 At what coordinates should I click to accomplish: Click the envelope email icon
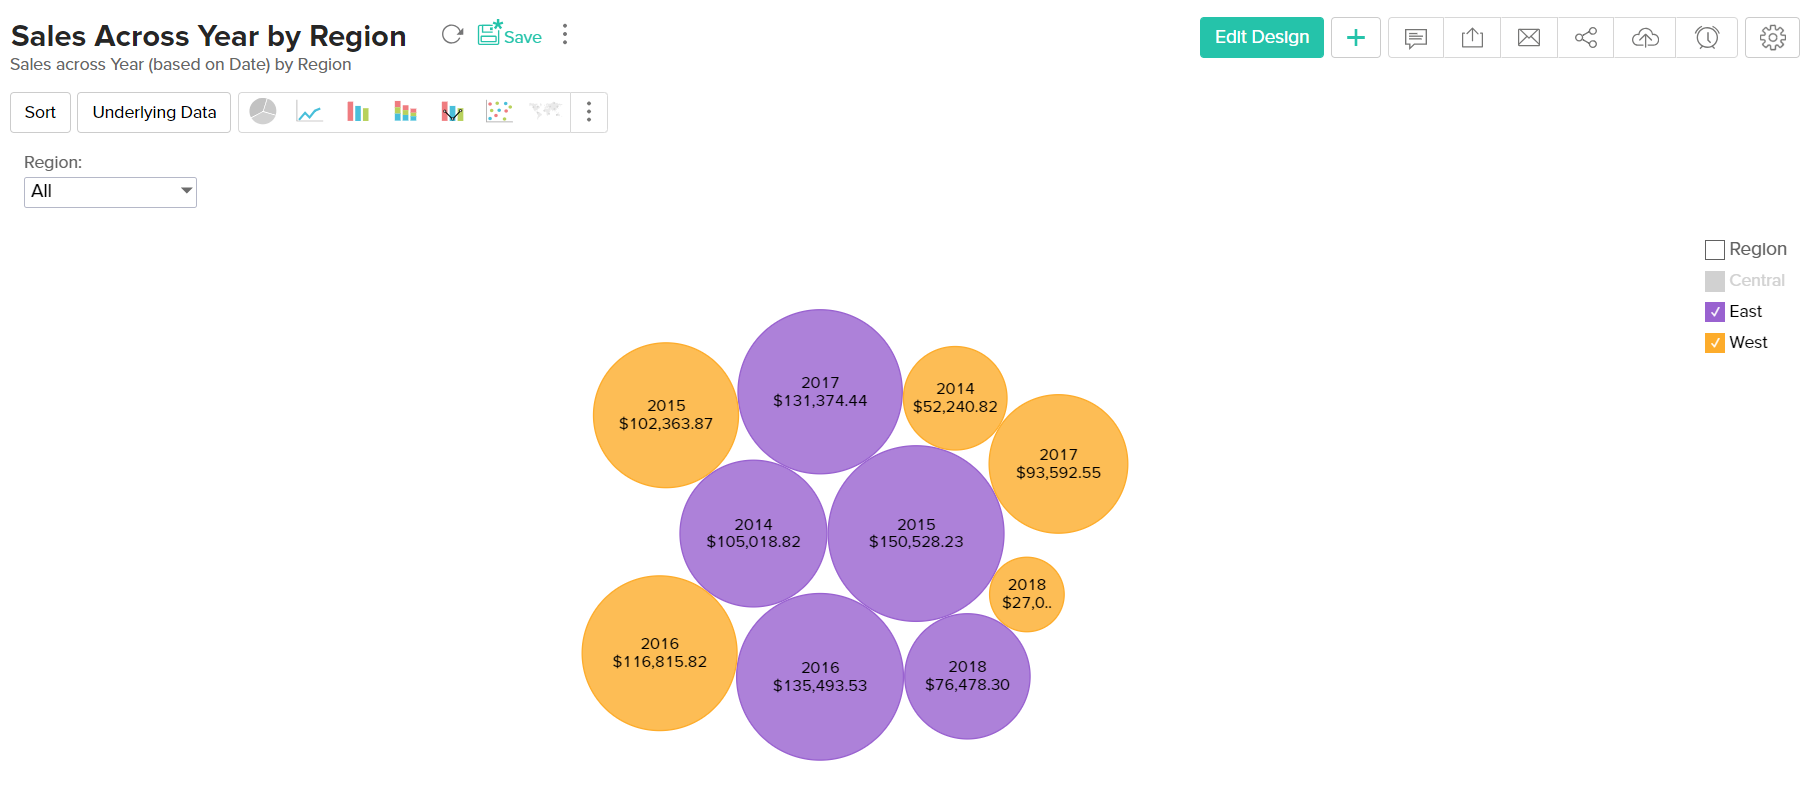tap(1528, 38)
